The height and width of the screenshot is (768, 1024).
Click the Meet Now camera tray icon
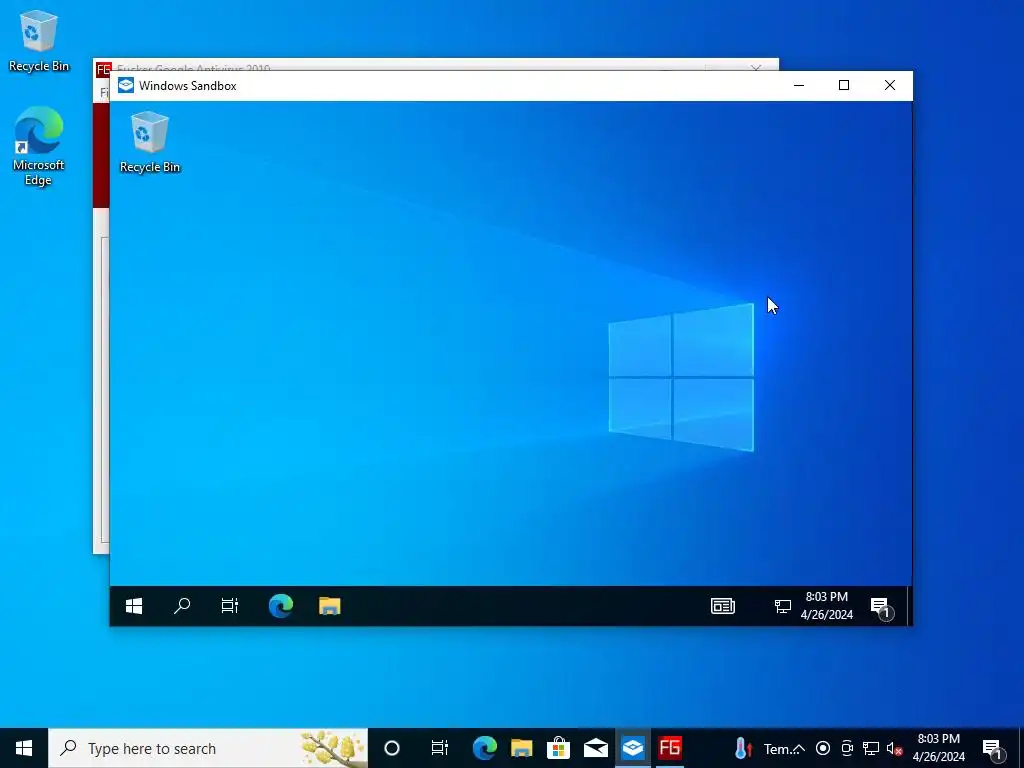[847, 748]
